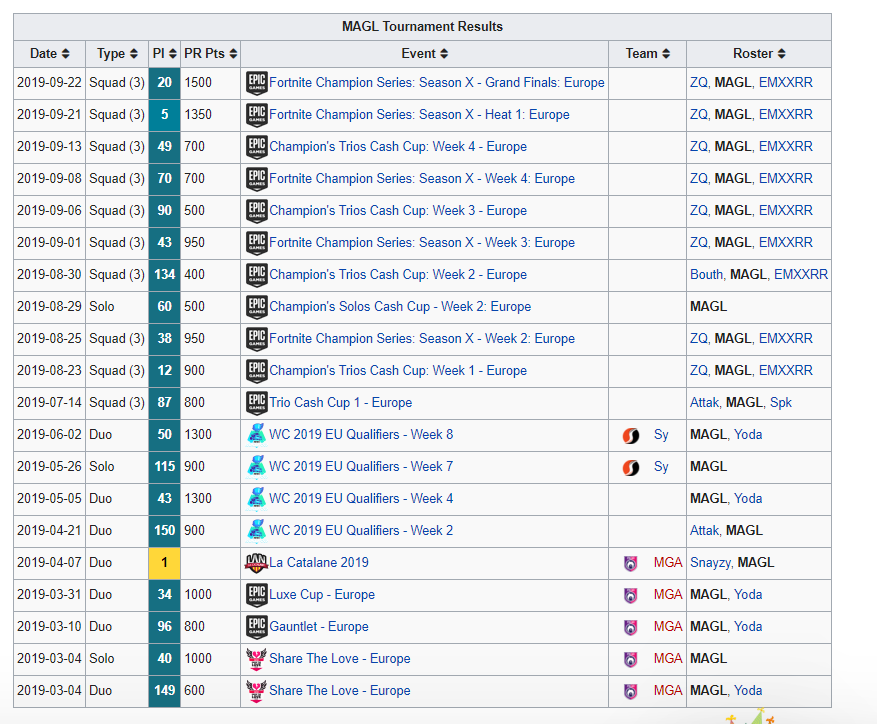Image resolution: width=877 pixels, height=724 pixels.
Task: Click Epic Games icon beside Champion Series Week 2
Action: 257,339
